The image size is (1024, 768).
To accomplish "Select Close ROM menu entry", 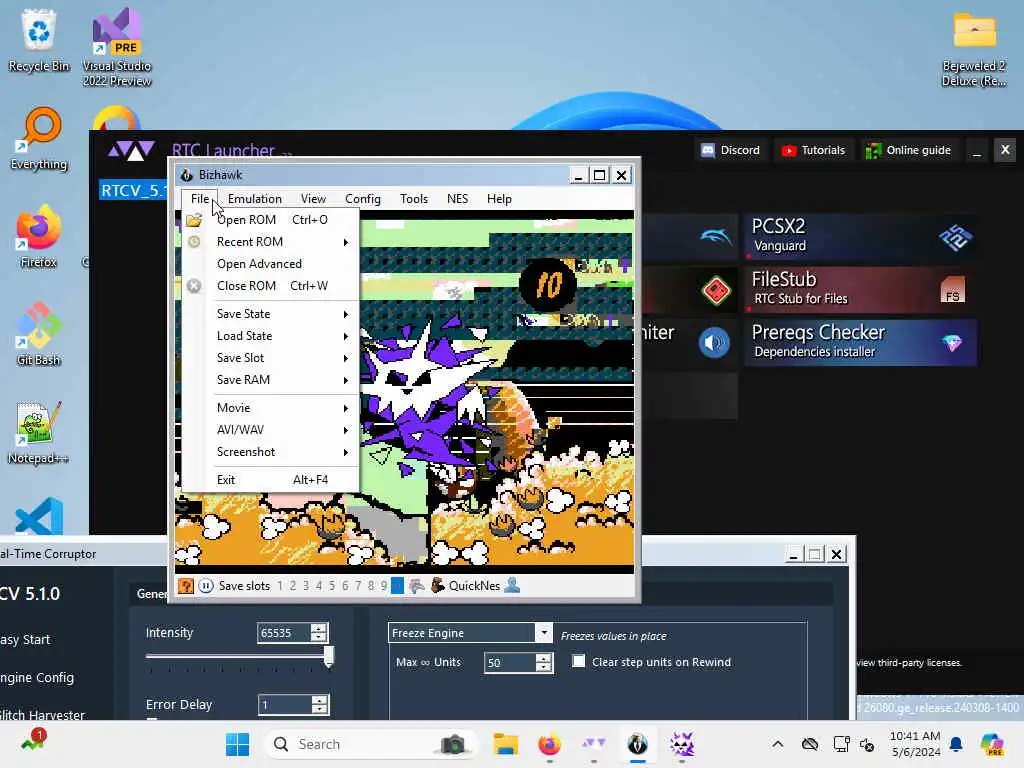I will [270, 286].
